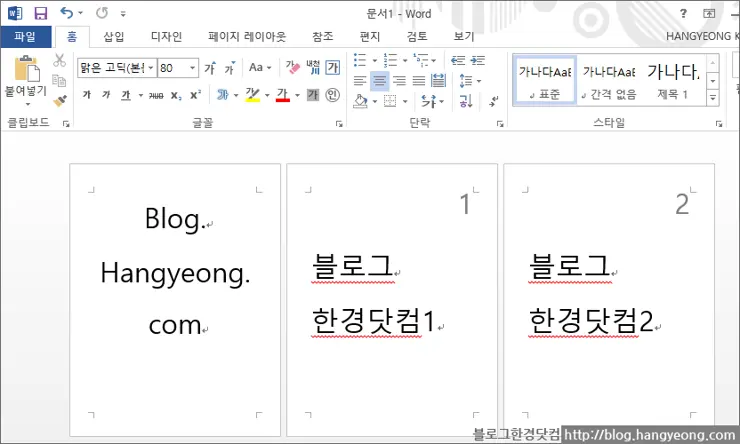740x444 pixels.
Task: Open highlight color dropdown arrow
Action: click(267, 95)
